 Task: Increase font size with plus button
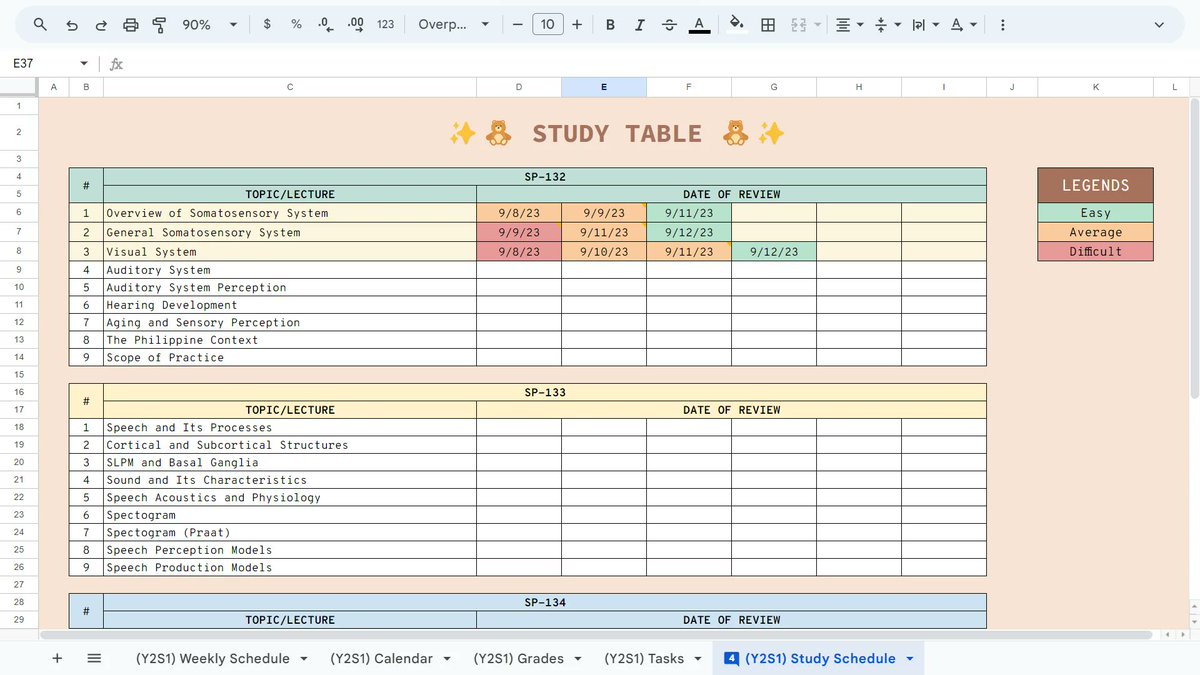point(577,24)
